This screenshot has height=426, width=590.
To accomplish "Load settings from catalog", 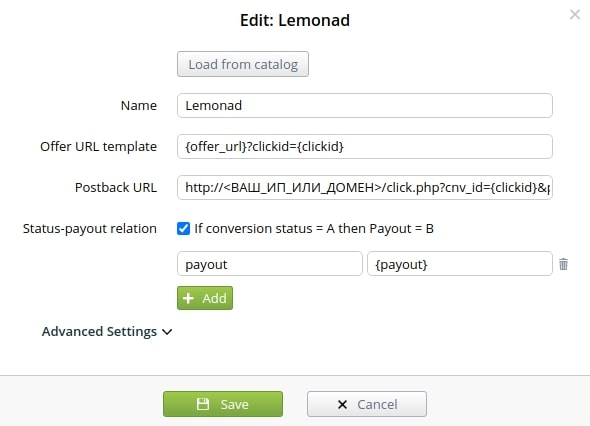I will coord(243,64).
